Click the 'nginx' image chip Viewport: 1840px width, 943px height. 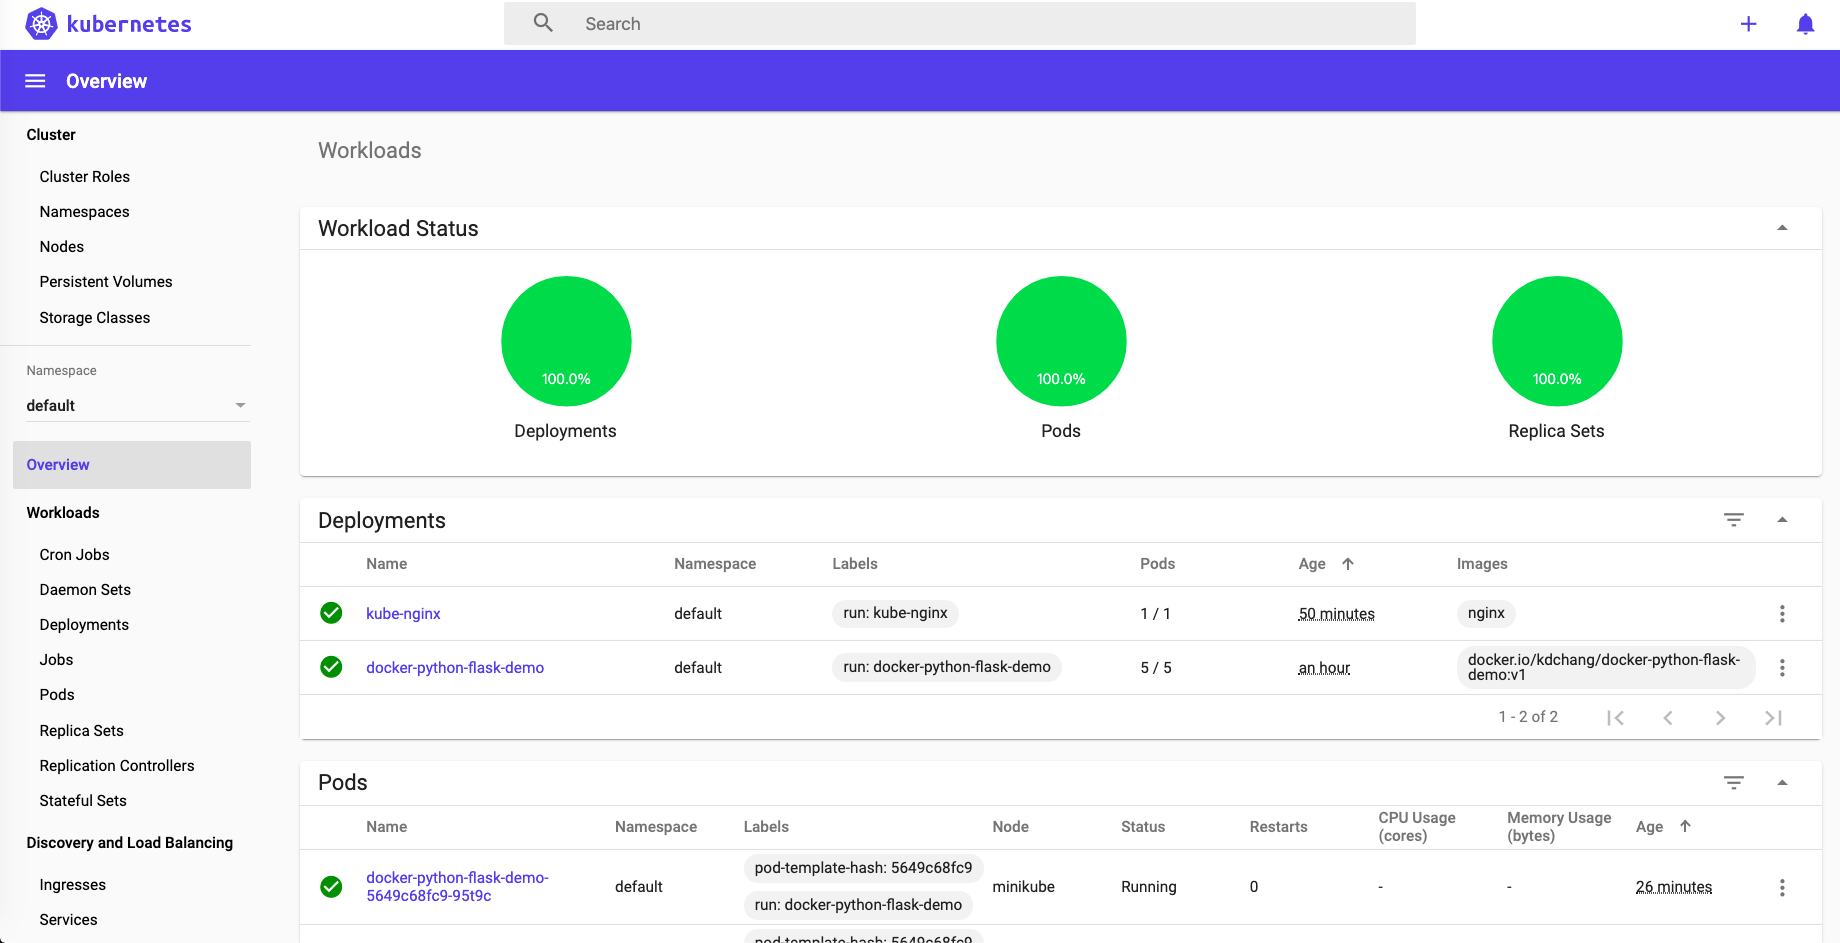pyautogui.click(x=1486, y=613)
